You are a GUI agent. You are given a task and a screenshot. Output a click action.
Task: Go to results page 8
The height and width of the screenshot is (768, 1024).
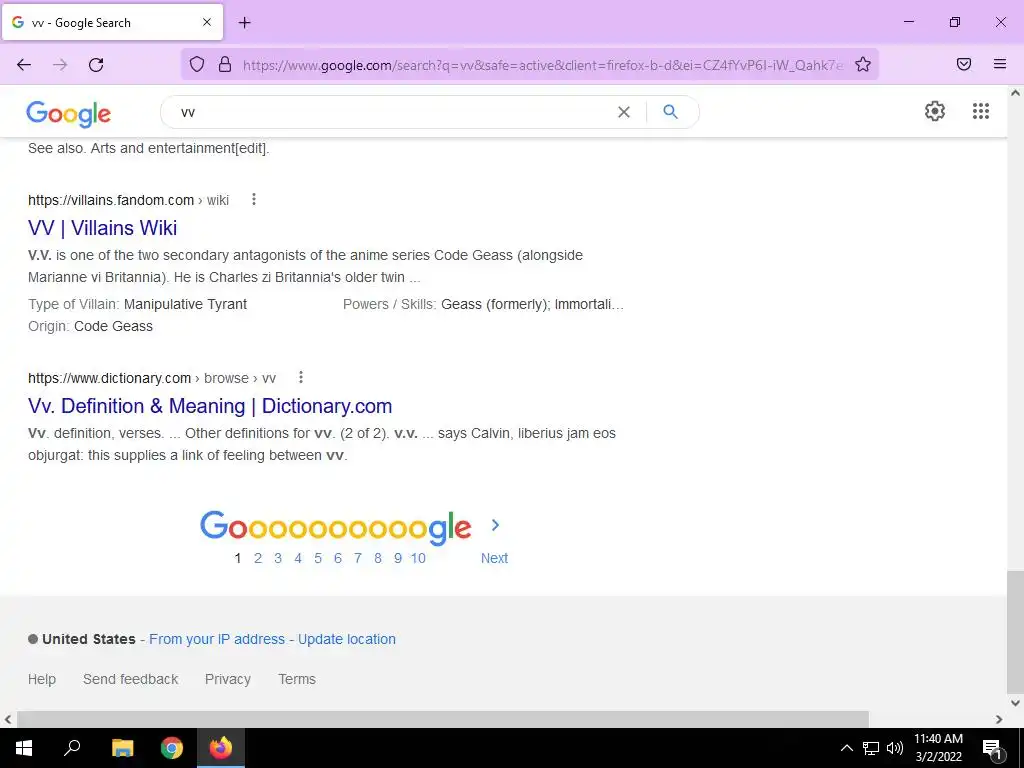[377, 558]
